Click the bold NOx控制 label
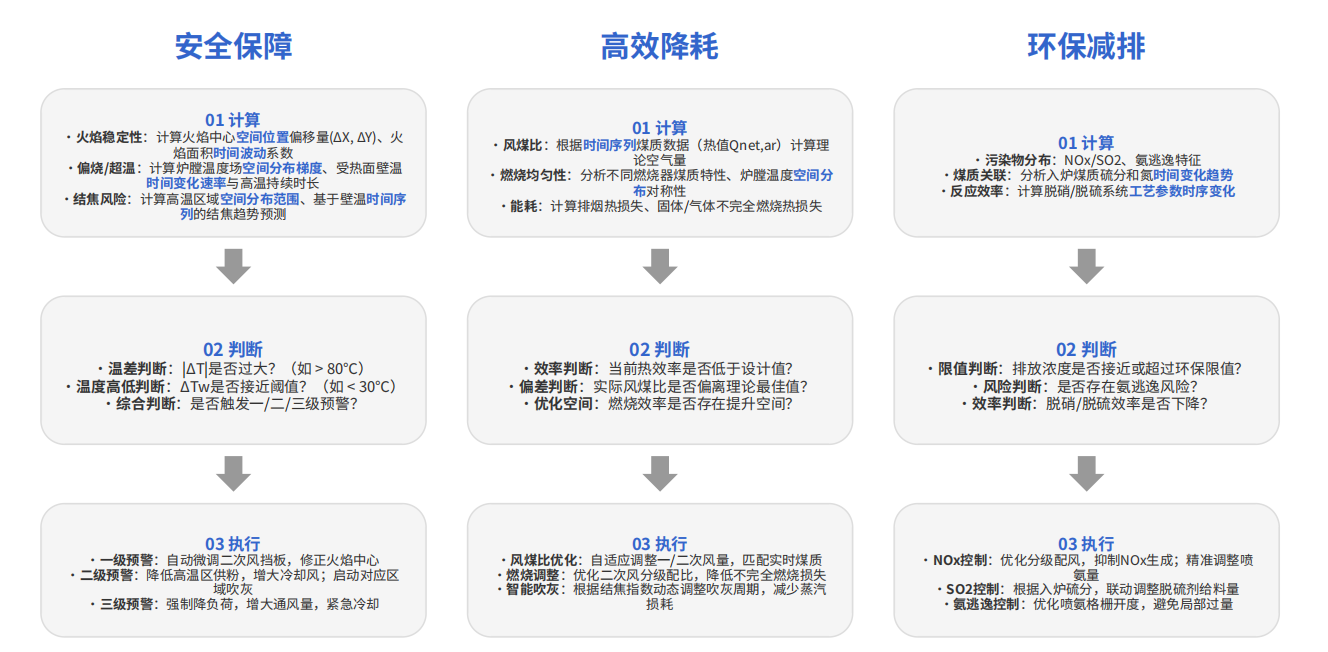1328x652 pixels. 960,560
